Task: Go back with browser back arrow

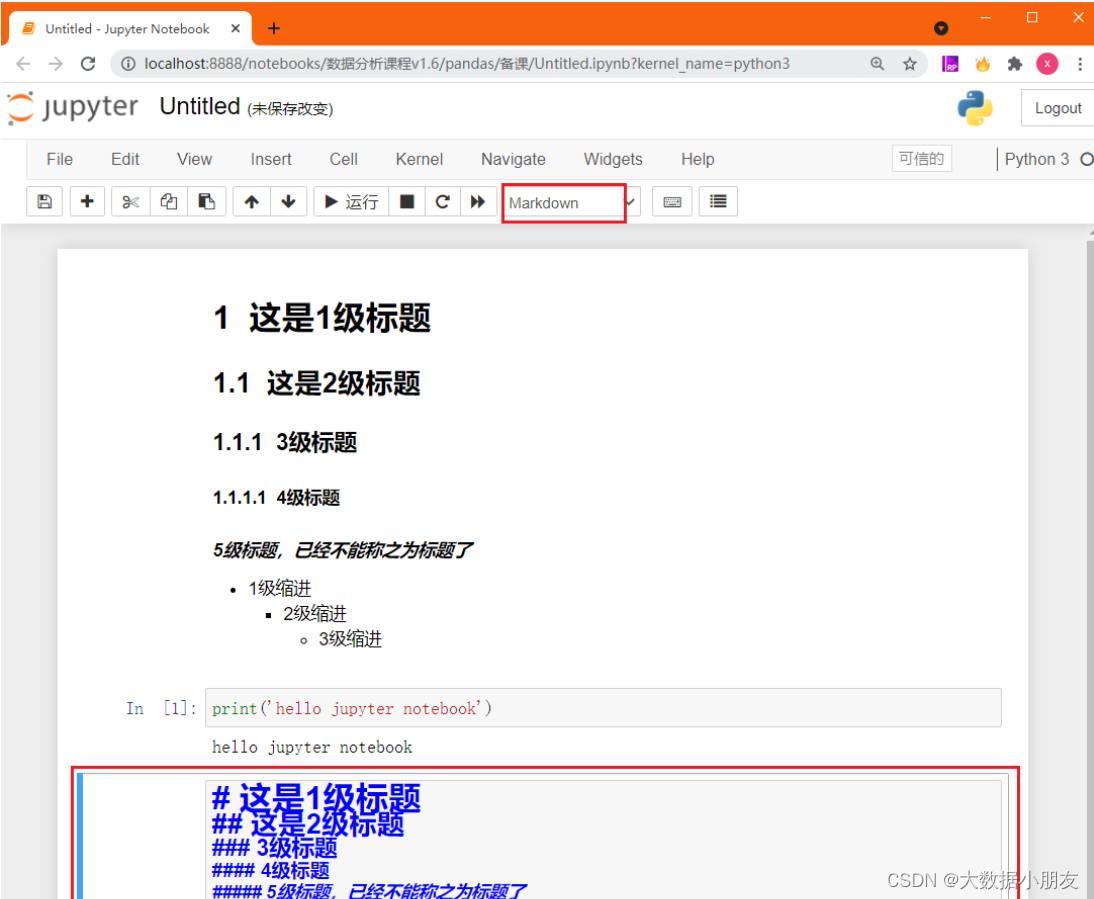Action: (23, 64)
